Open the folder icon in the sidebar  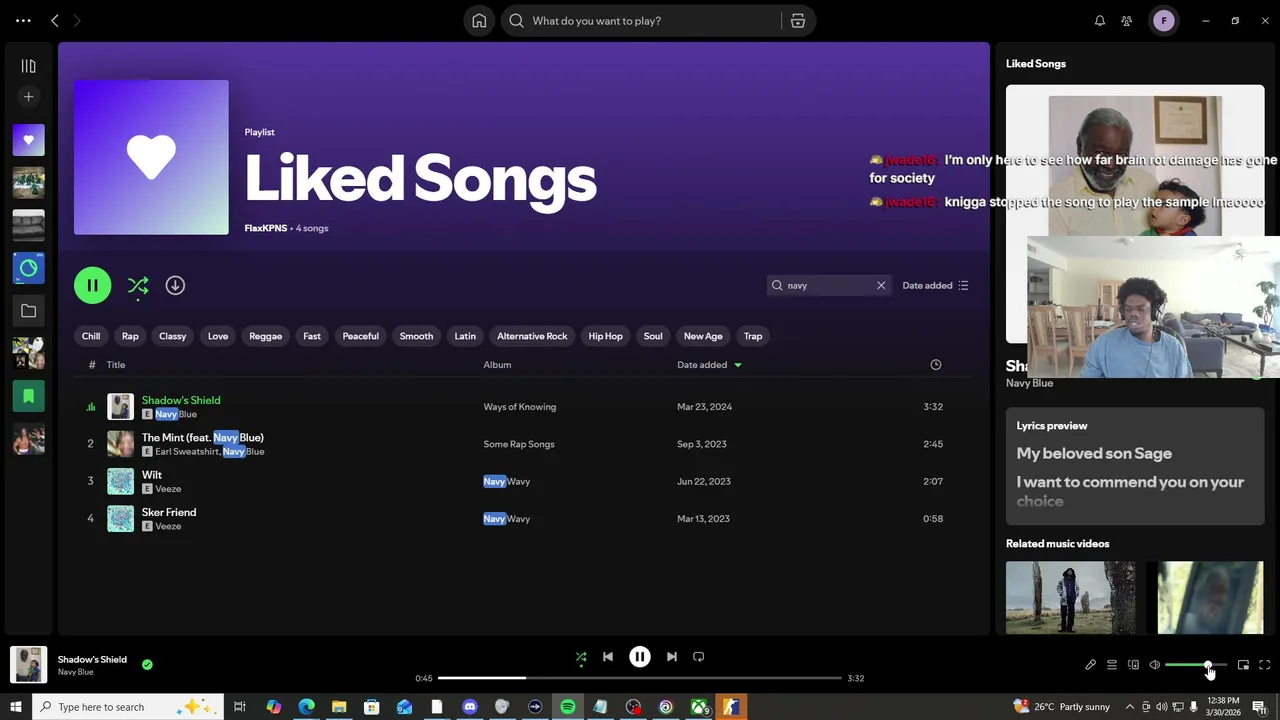tap(28, 311)
